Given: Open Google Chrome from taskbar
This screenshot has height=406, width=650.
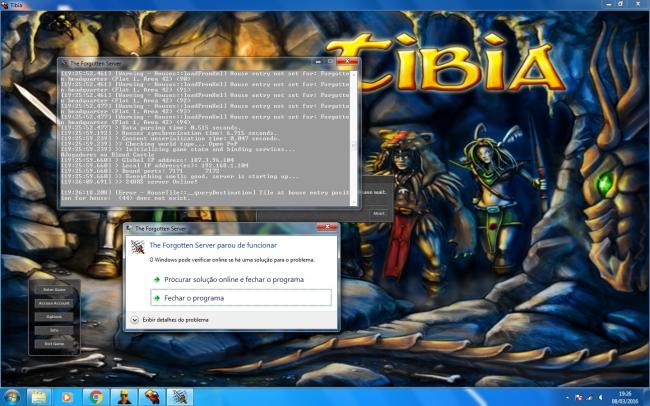Looking at the screenshot, I should [x=96, y=397].
